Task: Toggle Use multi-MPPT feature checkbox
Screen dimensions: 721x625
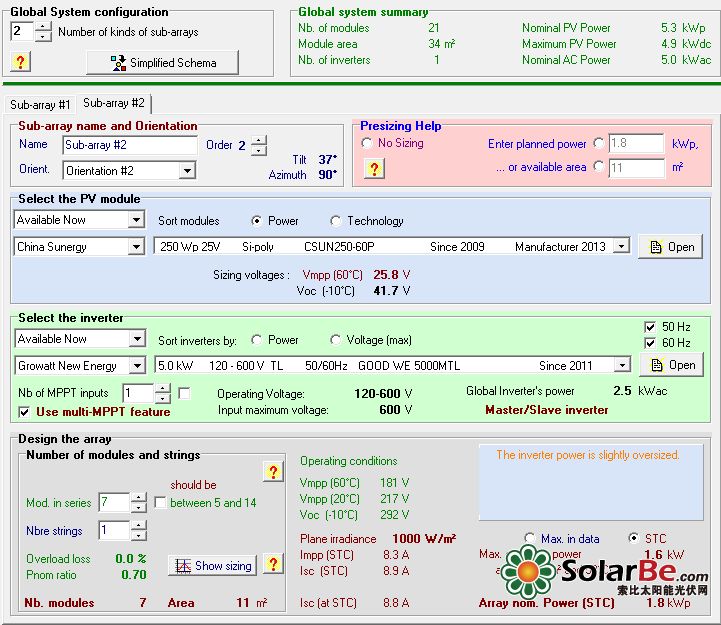Action: [25, 412]
